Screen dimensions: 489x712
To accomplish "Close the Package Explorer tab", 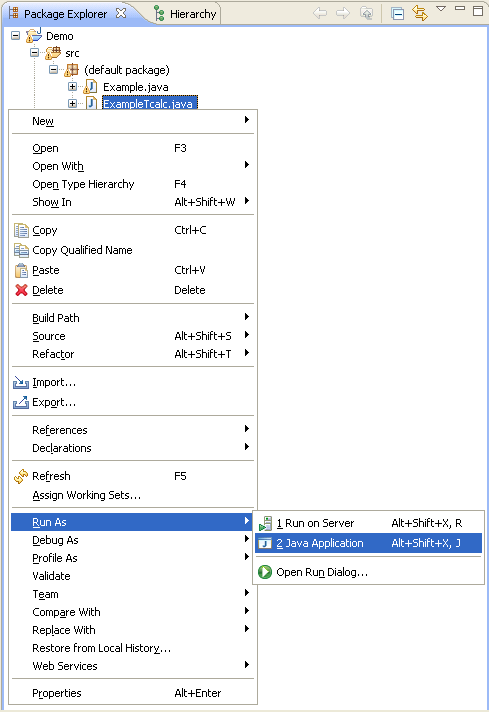I will pos(121,13).
